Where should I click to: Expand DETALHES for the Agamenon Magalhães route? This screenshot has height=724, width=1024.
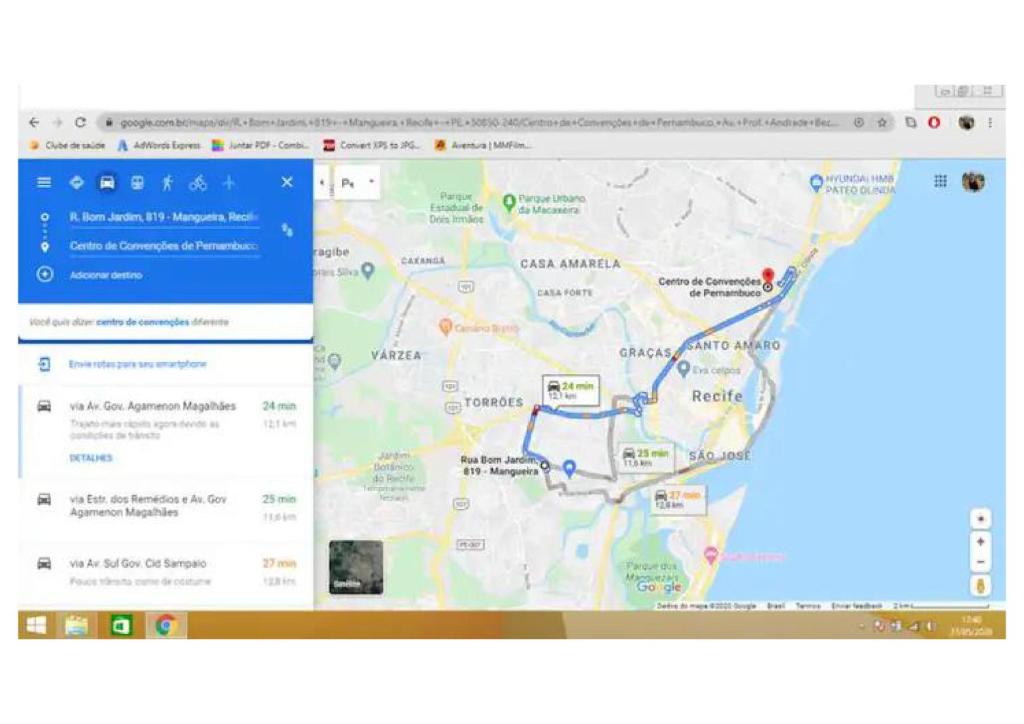91,458
